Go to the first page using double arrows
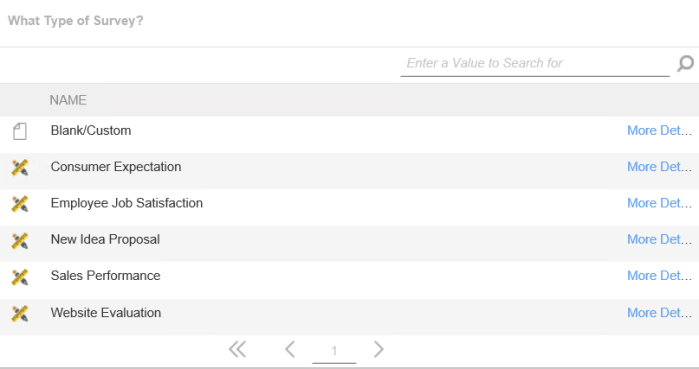The height and width of the screenshot is (369, 699). (x=237, y=349)
